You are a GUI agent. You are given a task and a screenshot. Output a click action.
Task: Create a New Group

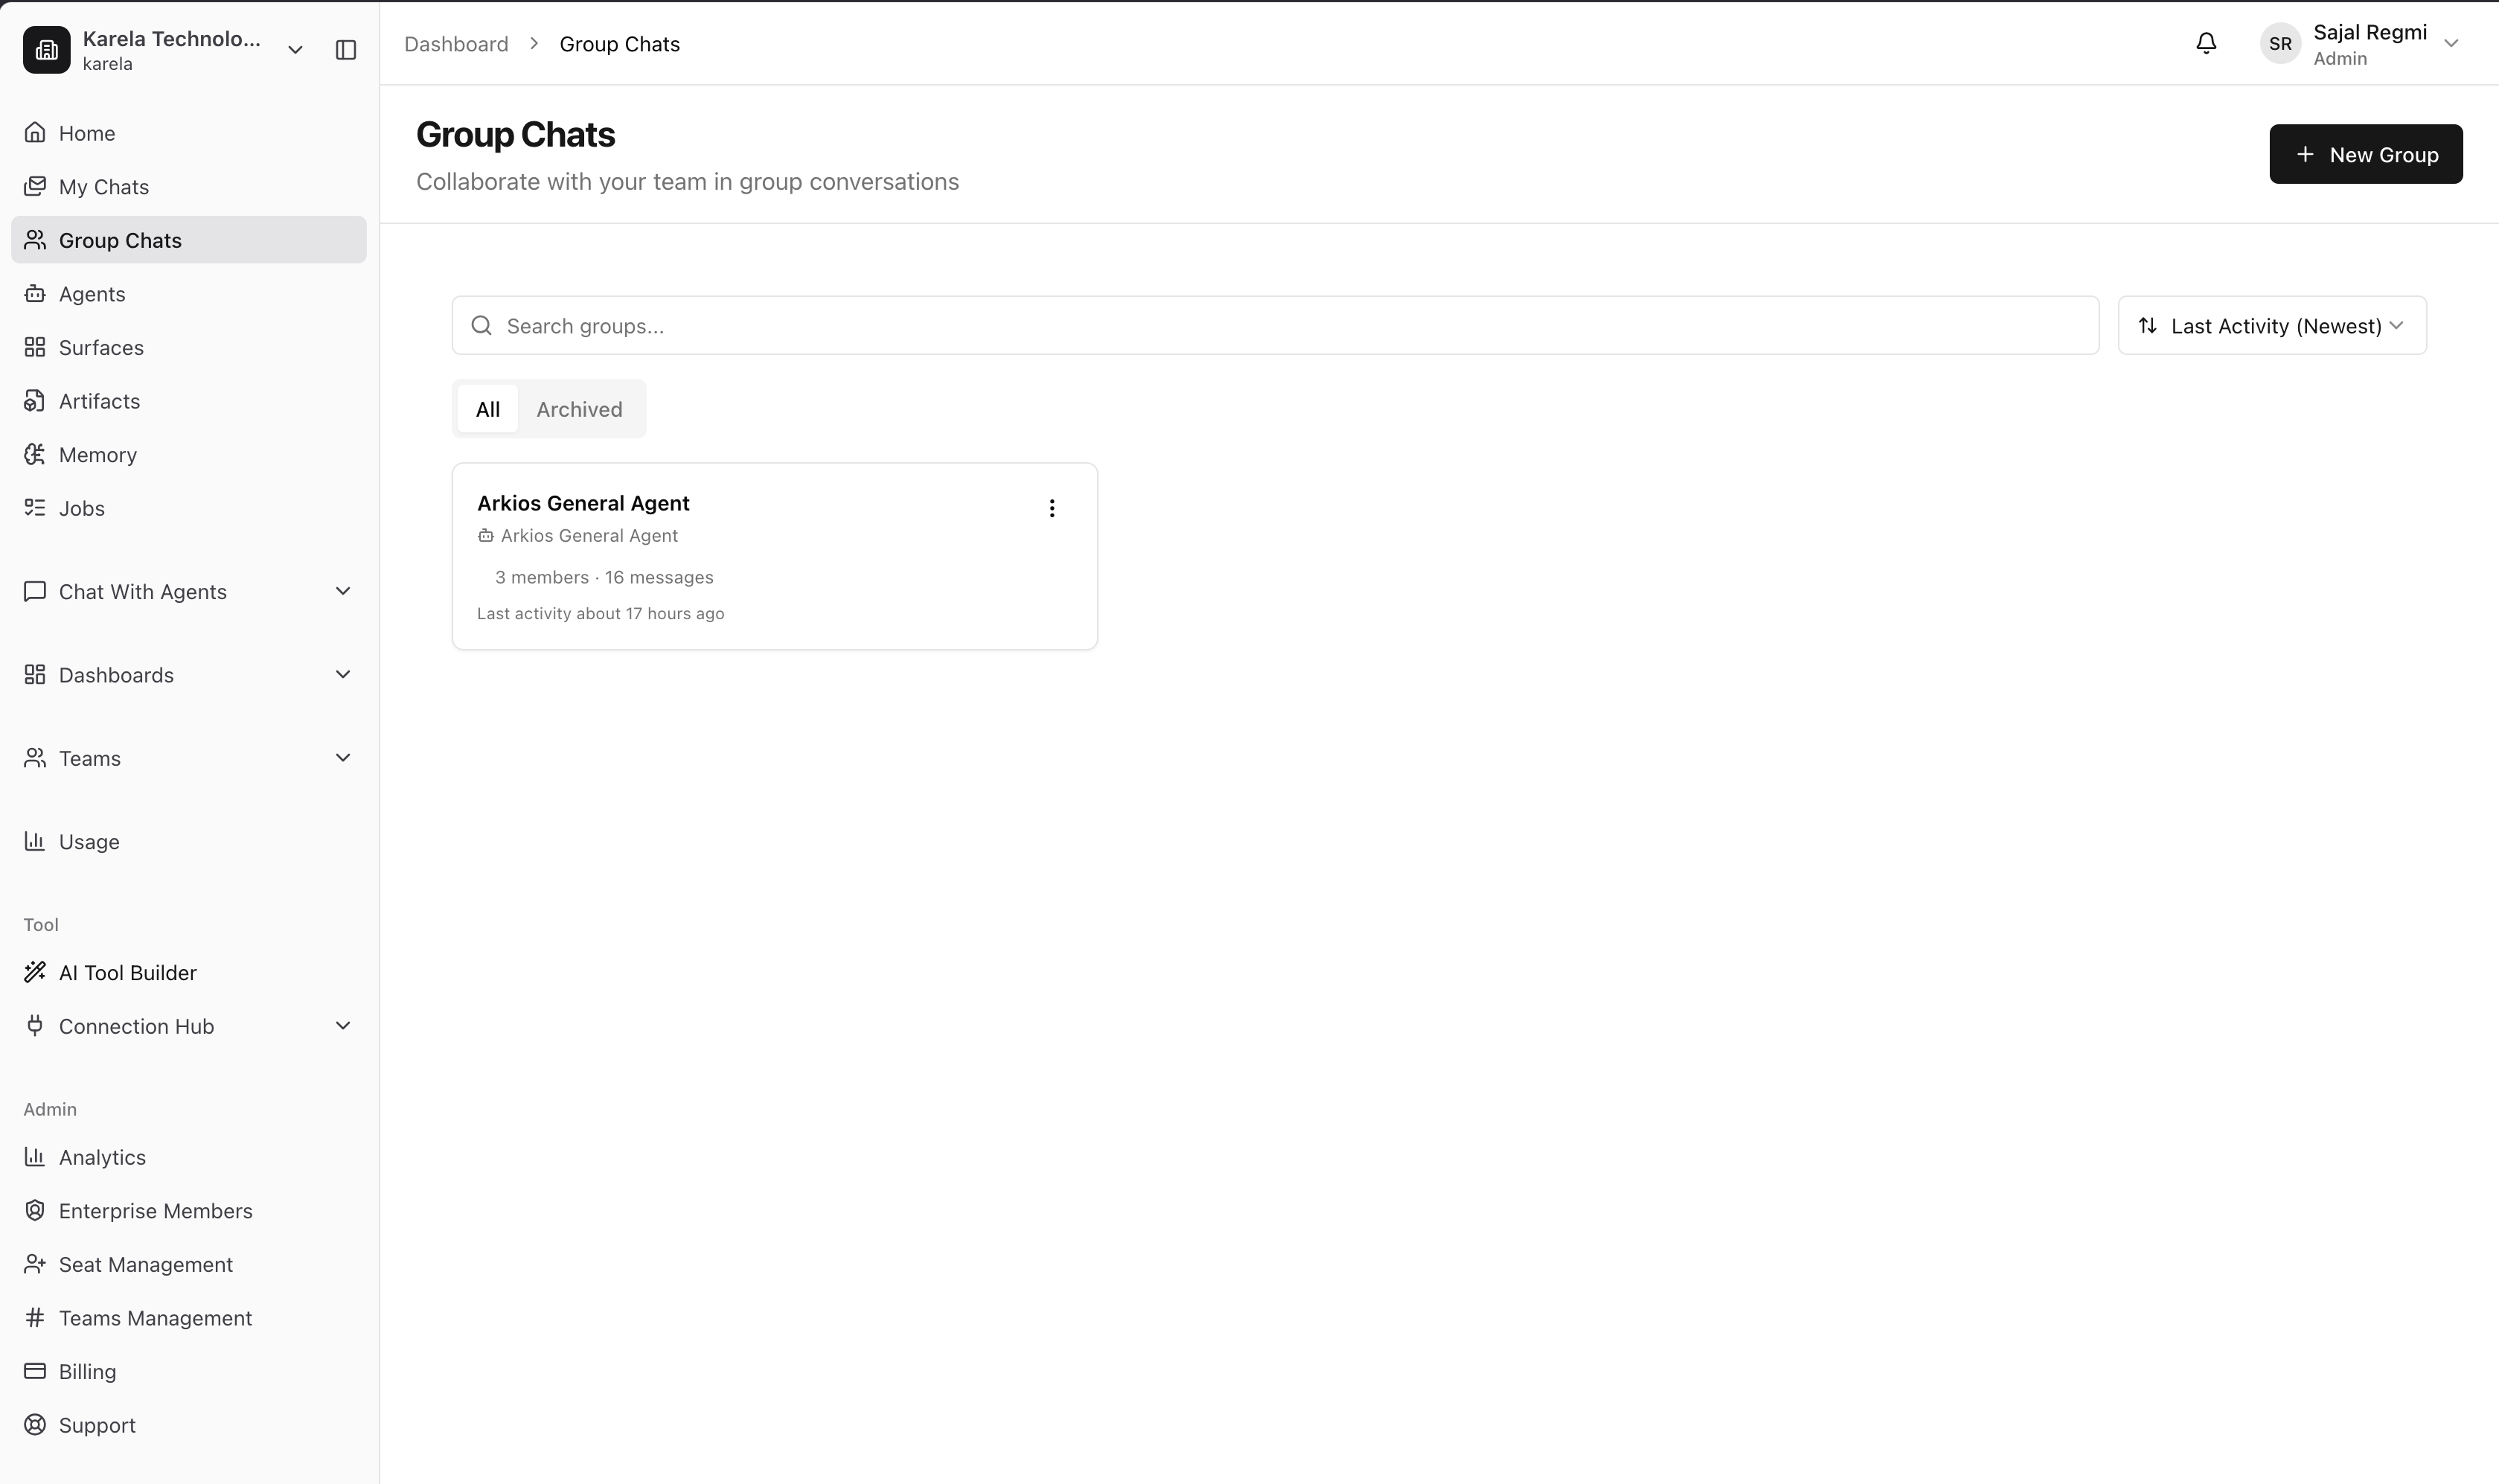pyautogui.click(x=2365, y=154)
